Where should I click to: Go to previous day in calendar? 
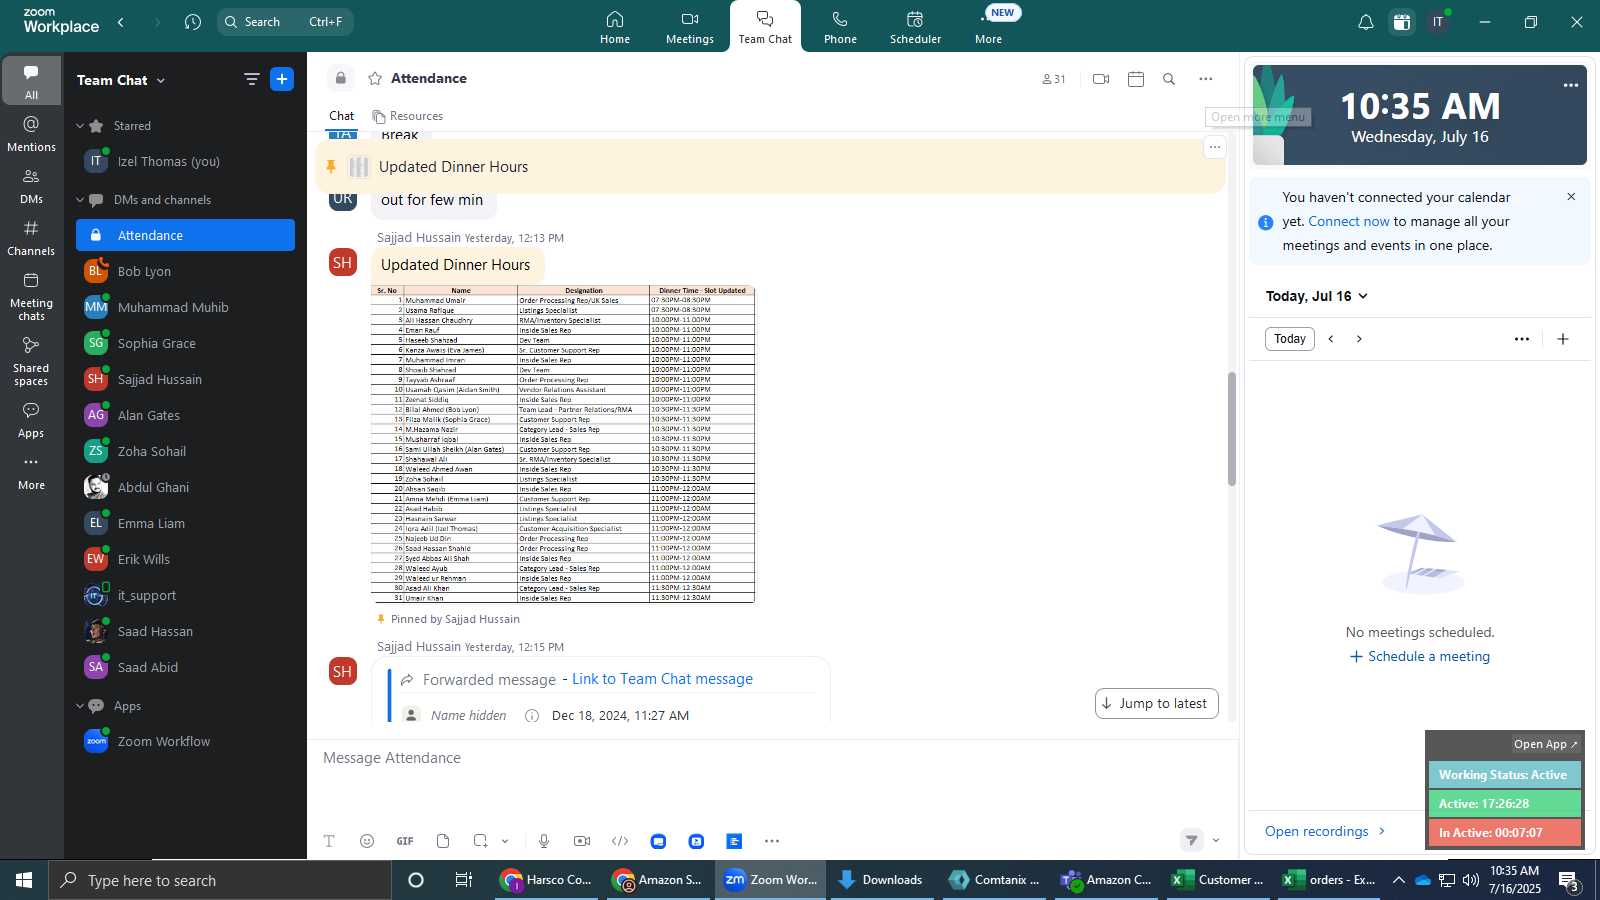click(1331, 339)
